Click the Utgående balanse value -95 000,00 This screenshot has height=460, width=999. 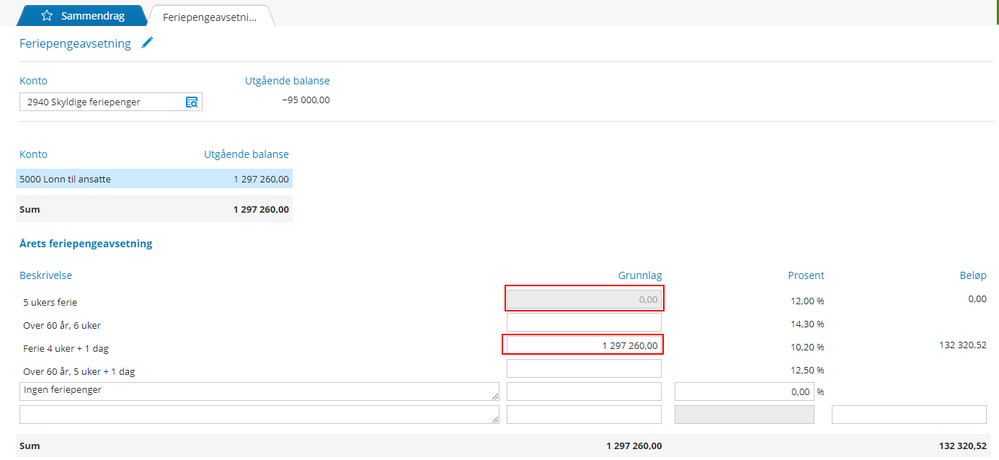click(x=306, y=99)
